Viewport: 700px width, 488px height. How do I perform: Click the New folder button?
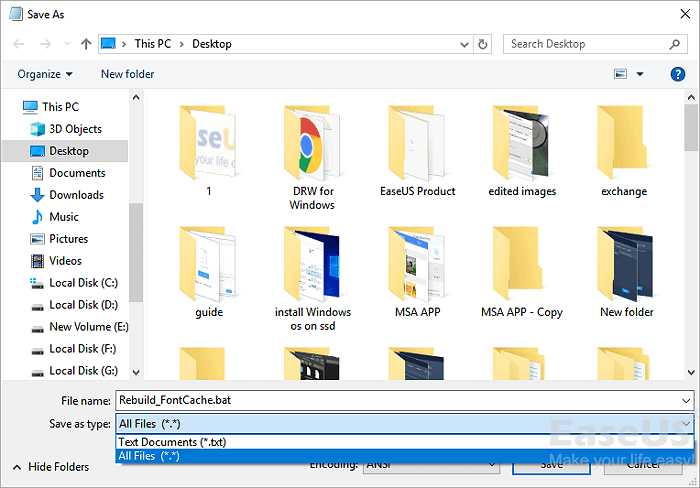coord(127,74)
